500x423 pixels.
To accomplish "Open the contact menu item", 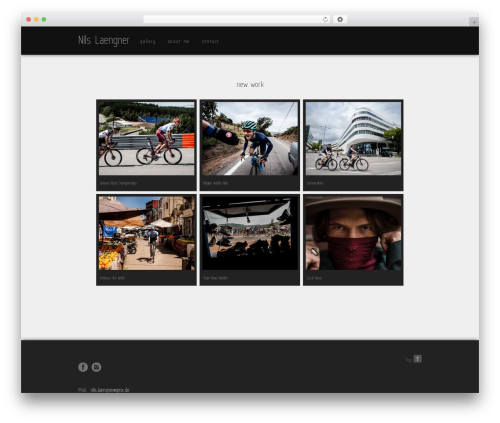I will pos(210,41).
